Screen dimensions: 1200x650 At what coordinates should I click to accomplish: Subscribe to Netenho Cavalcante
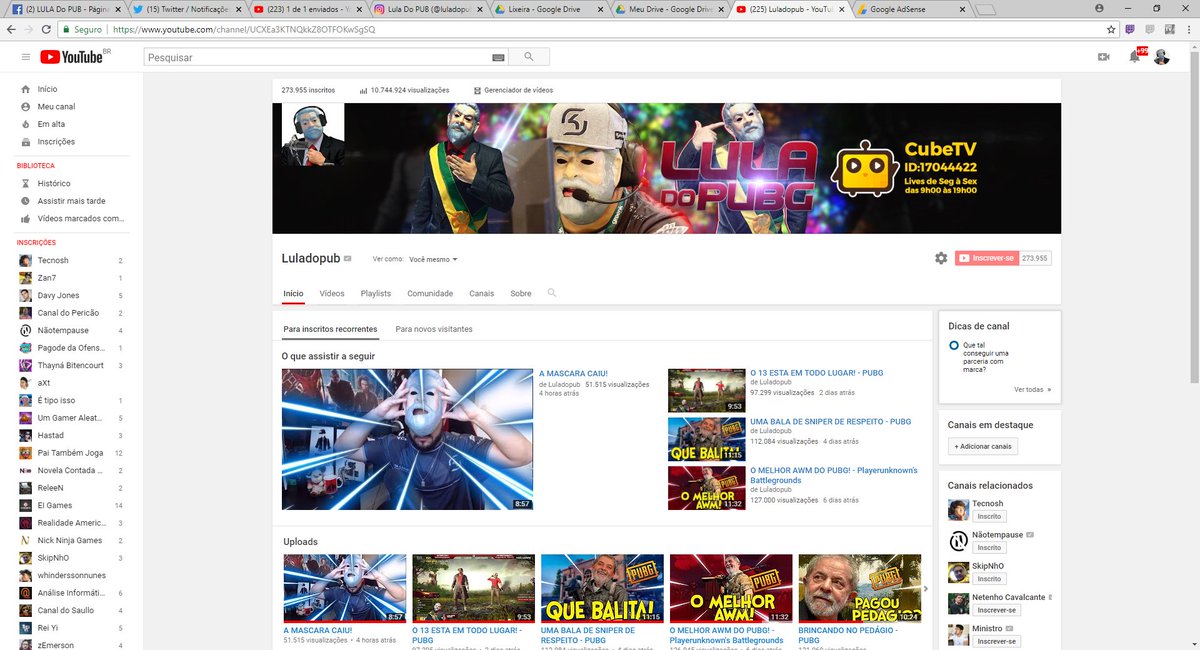point(996,609)
